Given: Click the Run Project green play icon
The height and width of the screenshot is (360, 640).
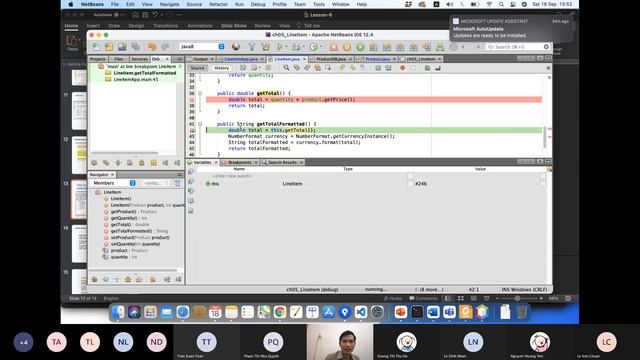Looking at the screenshot, I should coord(280,47).
